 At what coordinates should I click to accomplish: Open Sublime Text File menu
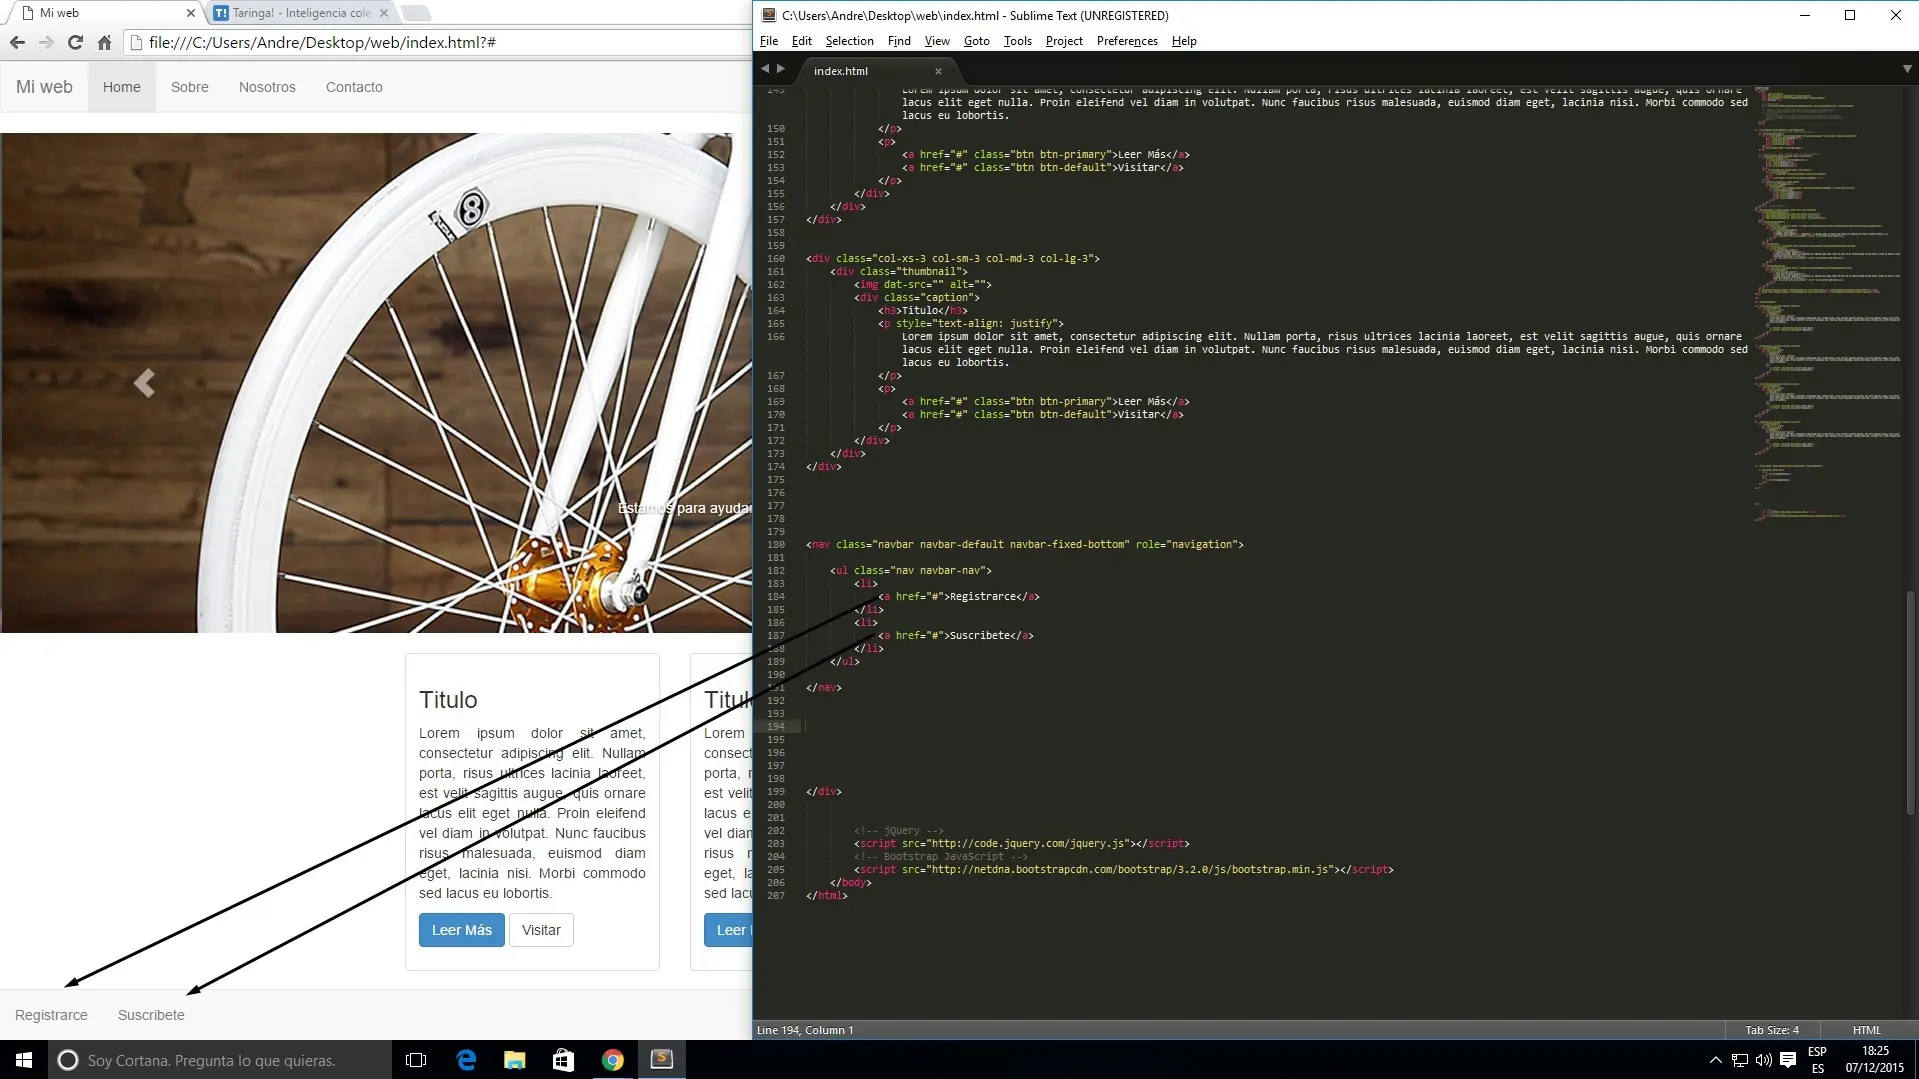pyautogui.click(x=769, y=41)
